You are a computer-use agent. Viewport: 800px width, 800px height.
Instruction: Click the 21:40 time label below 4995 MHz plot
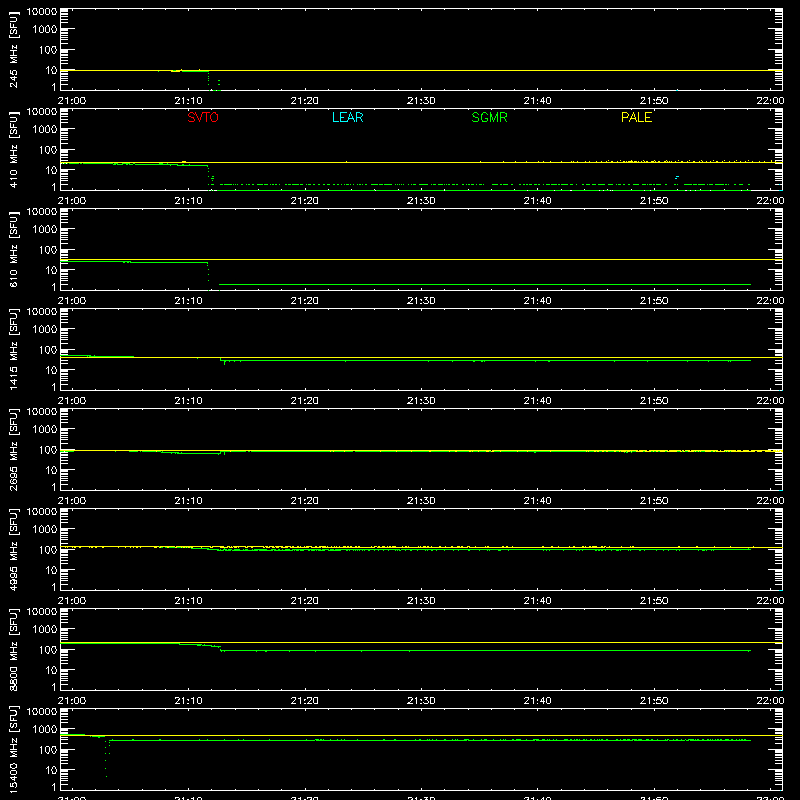[x=537, y=601]
